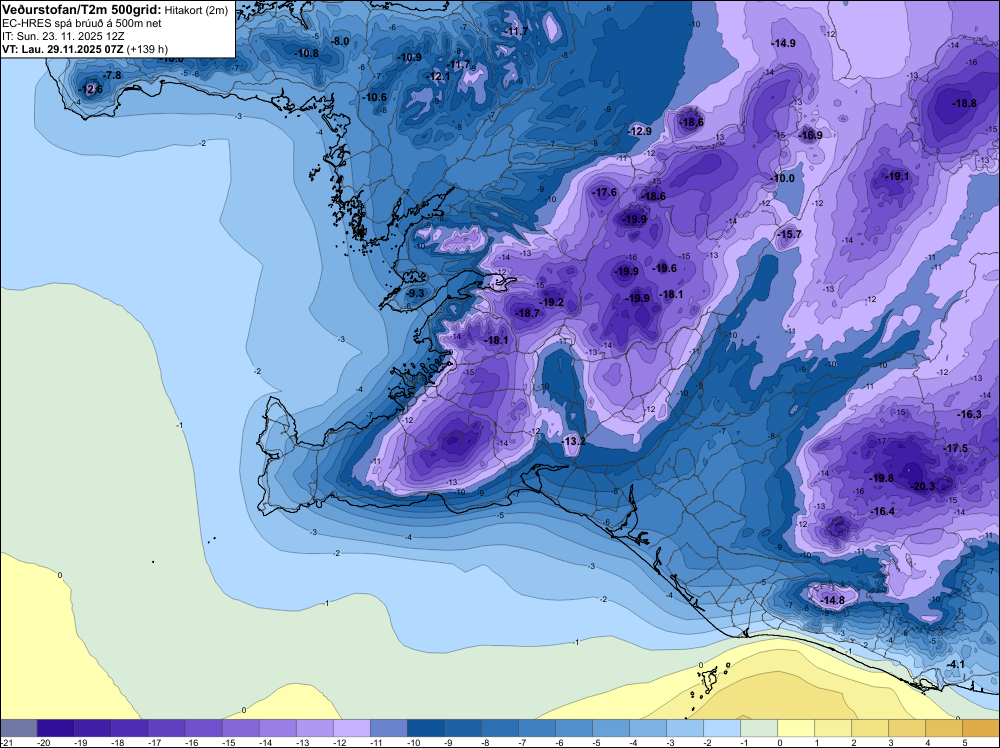
Task: Click the -12.6 temperature value
Action: [x=91, y=89]
